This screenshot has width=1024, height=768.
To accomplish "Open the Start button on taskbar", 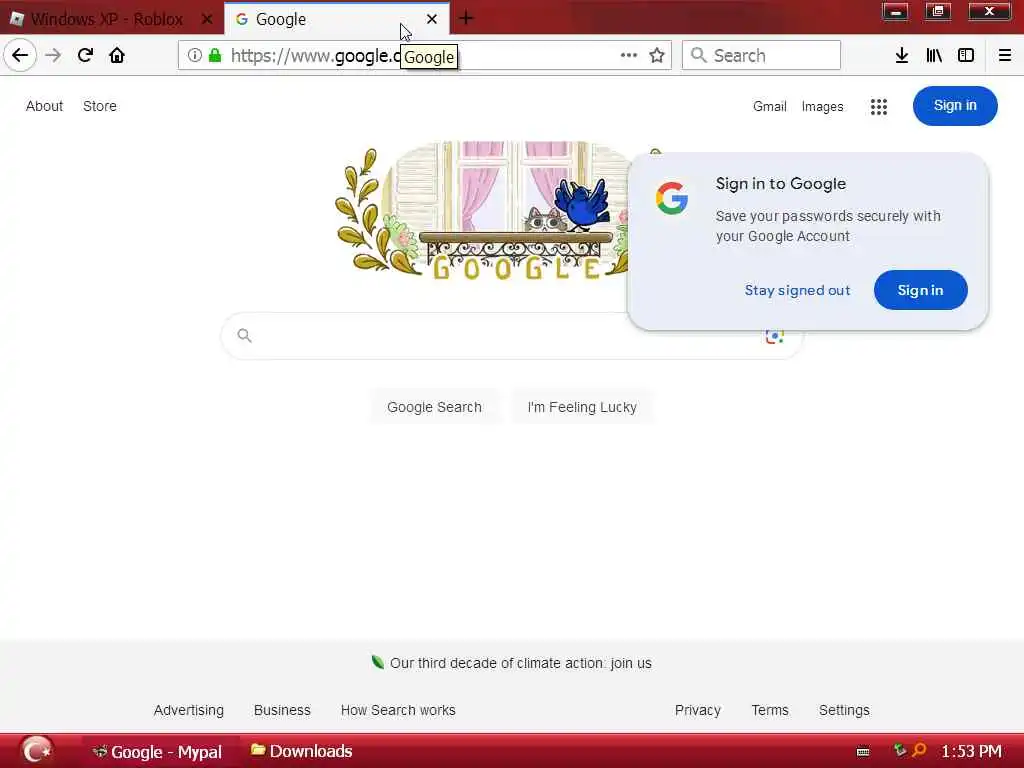I will click(x=37, y=750).
